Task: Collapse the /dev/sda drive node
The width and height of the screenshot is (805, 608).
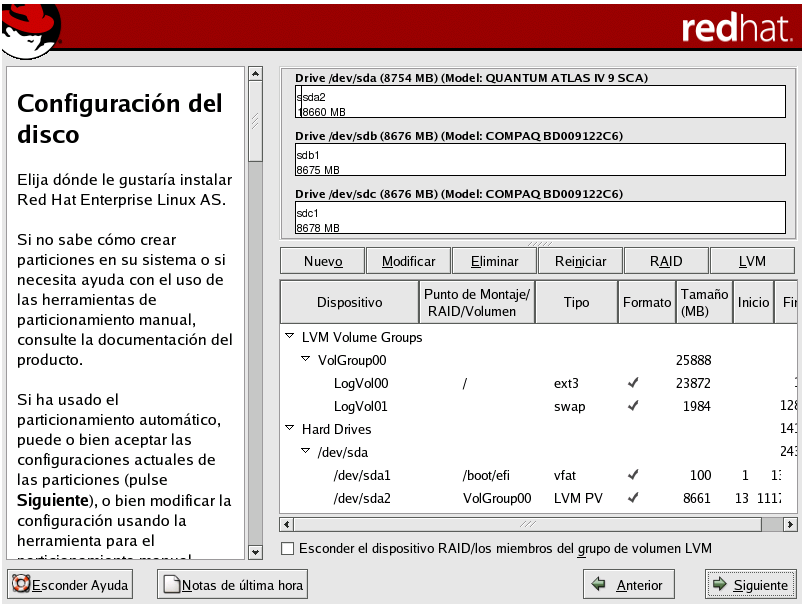Action: click(306, 452)
